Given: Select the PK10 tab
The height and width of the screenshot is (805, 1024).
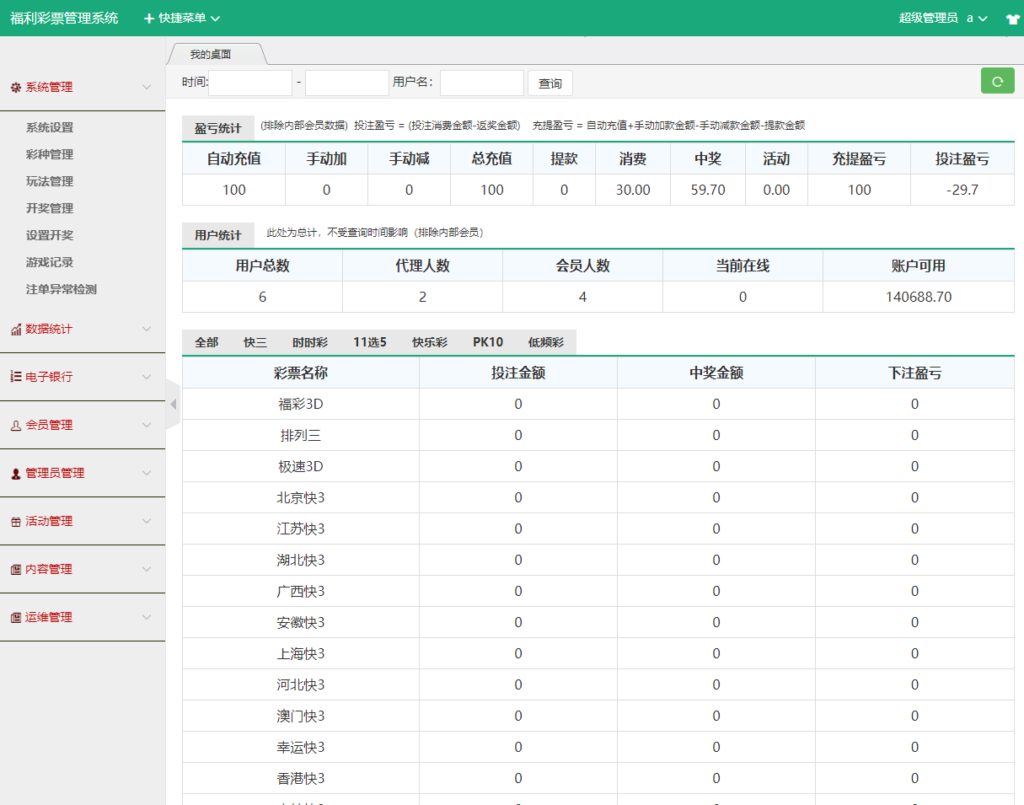Looking at the screenshot, I should click(488, 341).
